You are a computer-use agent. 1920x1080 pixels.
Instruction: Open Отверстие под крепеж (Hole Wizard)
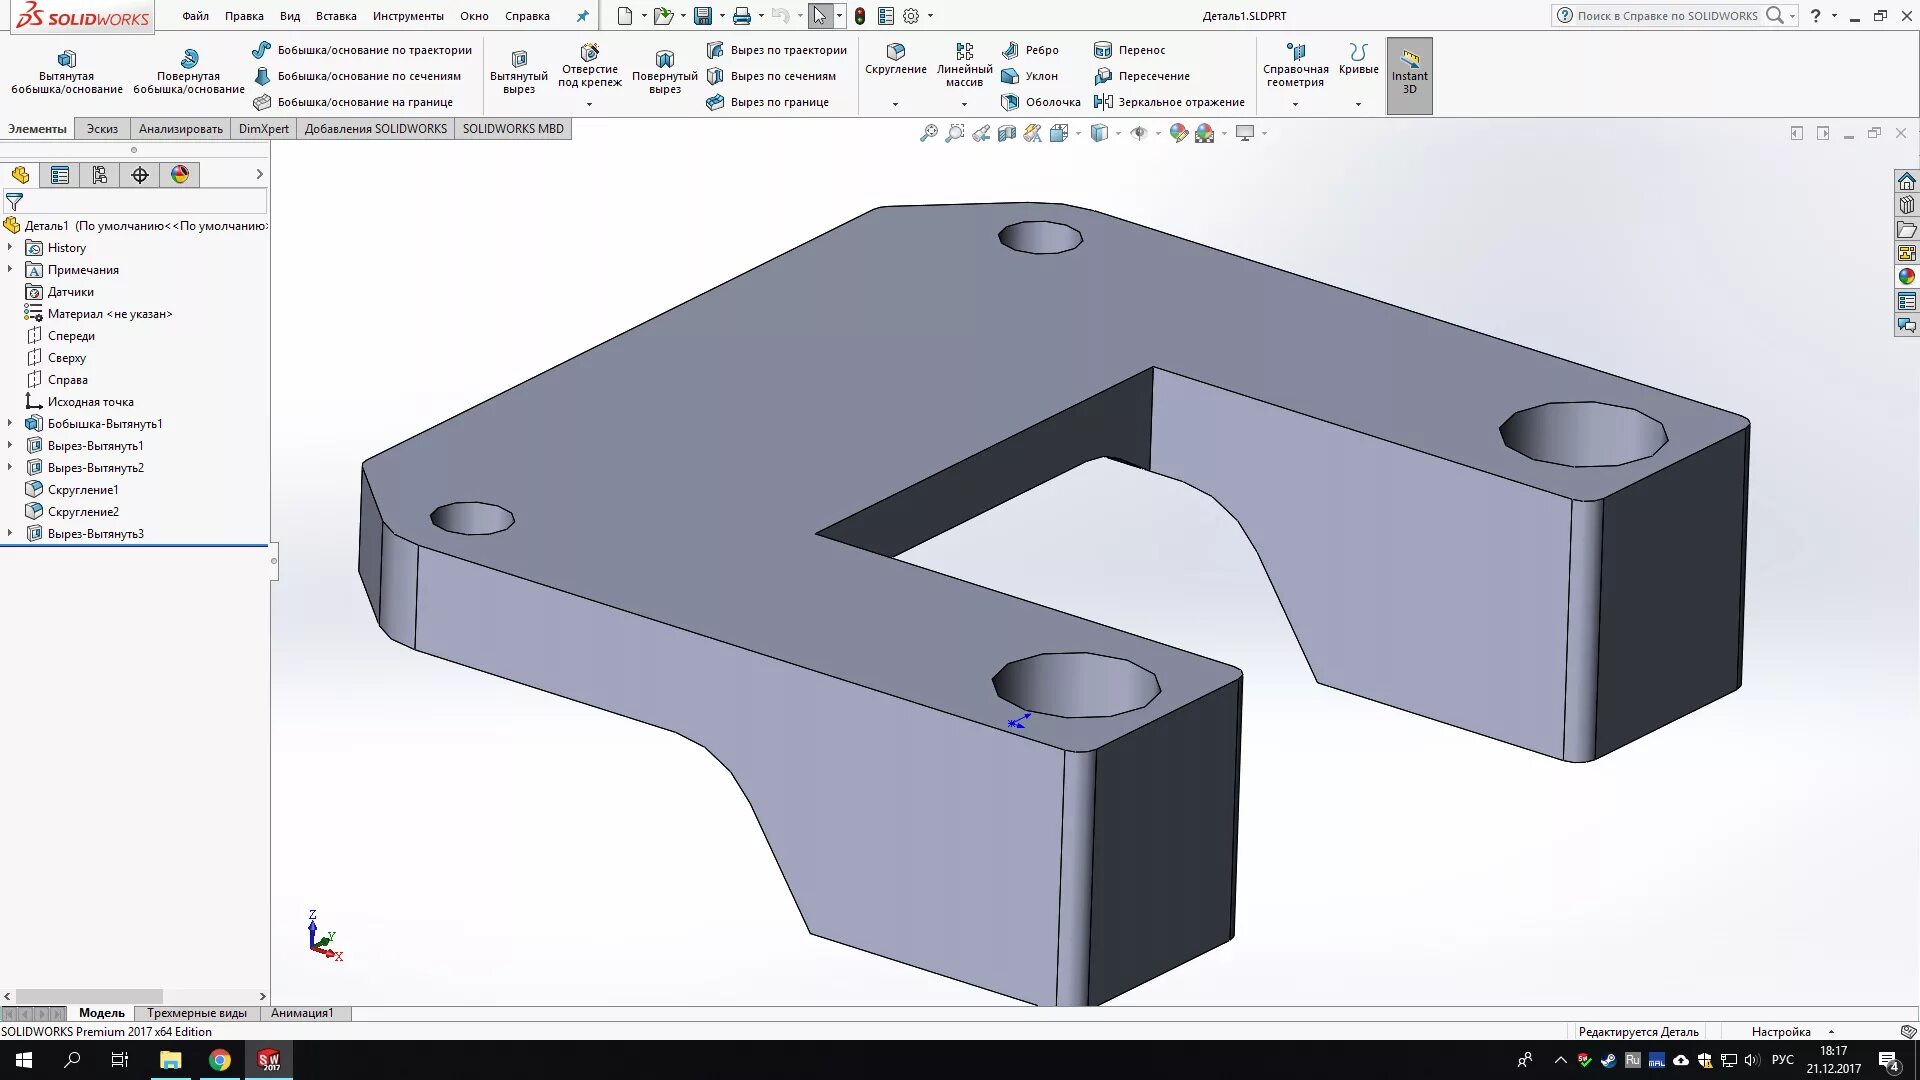pyautogui.click(x=590, y=66)
